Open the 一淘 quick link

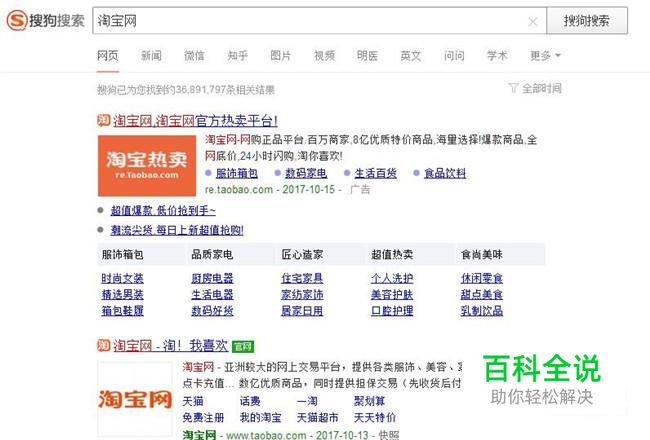tap(307, 401)
